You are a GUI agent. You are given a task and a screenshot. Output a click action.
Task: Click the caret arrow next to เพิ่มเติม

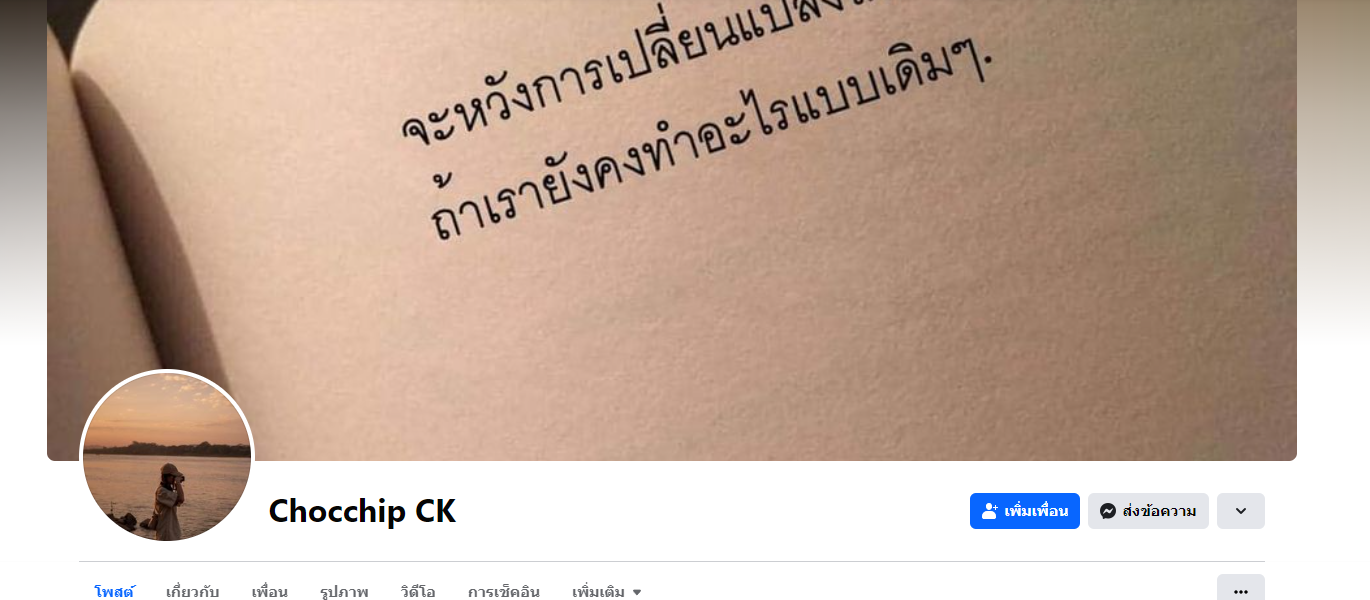tap(637, 592)
